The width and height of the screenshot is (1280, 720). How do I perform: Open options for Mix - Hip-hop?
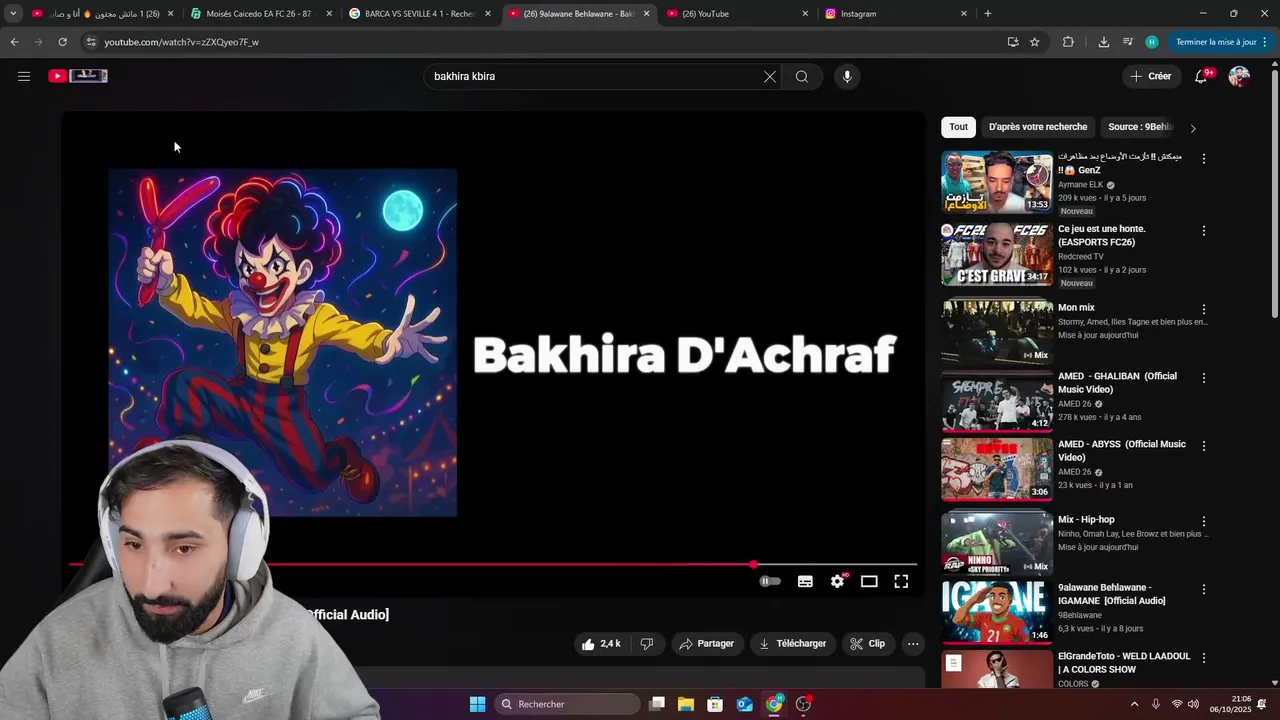pyautogui.click(x=1204, y=522)
